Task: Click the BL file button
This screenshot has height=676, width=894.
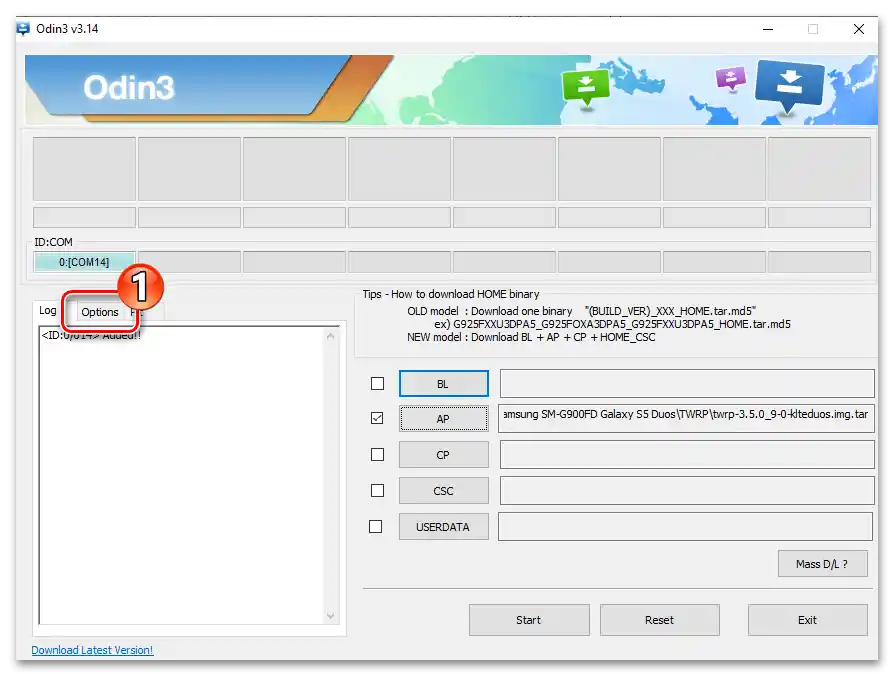Action: pyautogui.click(x=444, y=384)
